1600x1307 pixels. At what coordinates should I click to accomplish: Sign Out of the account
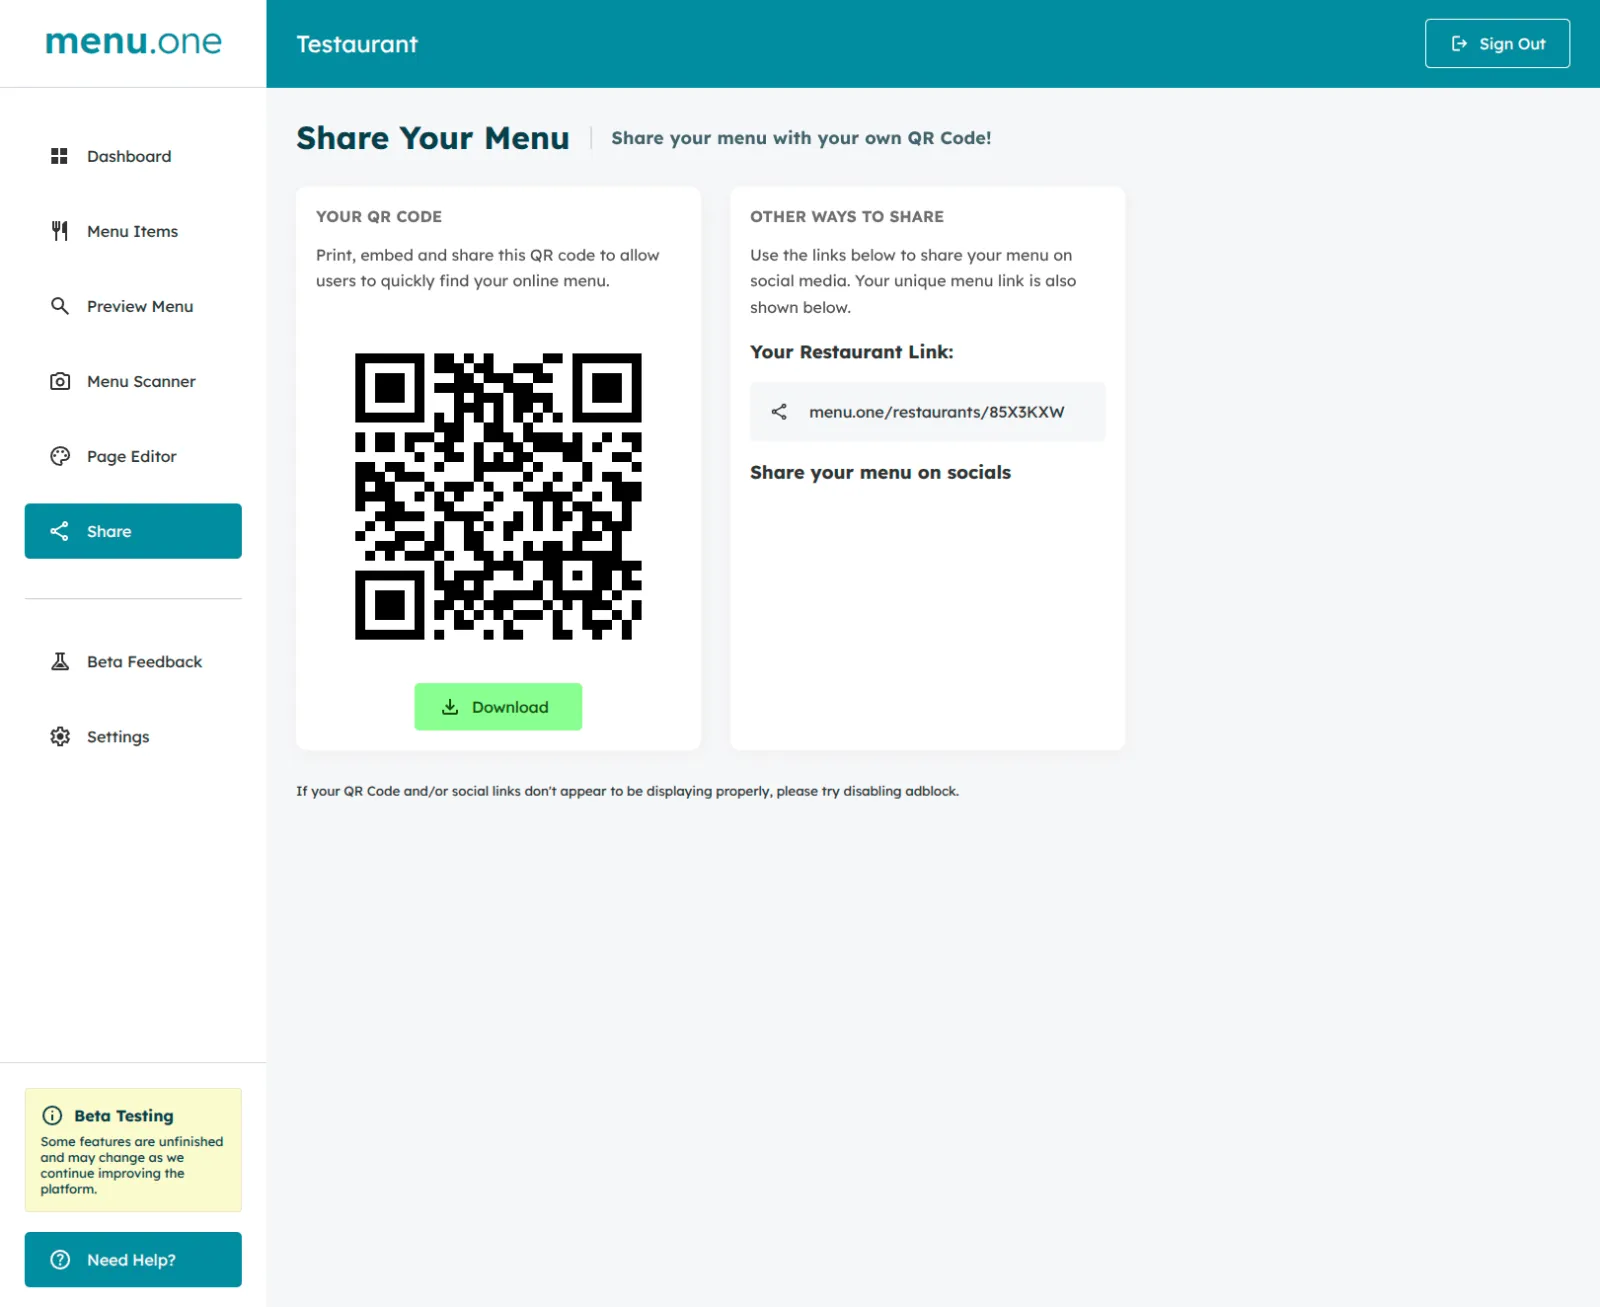click(1497, 44)
